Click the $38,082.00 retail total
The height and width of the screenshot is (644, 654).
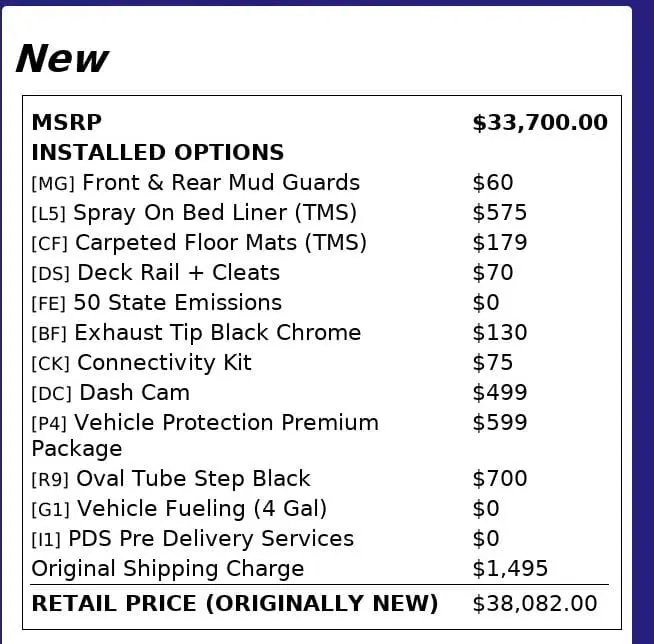(535, 604)
